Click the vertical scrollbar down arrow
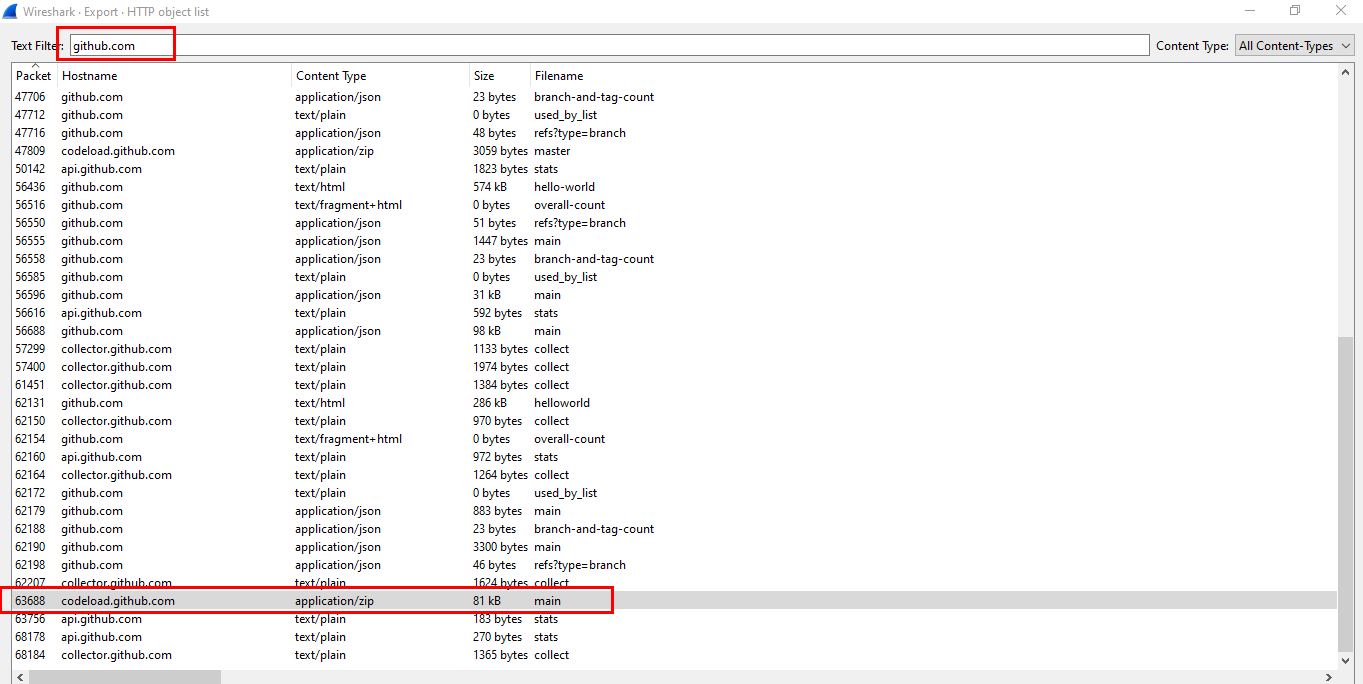Image resolution: width=1363 pixels, height=684 pixels. pos(1346,661)
